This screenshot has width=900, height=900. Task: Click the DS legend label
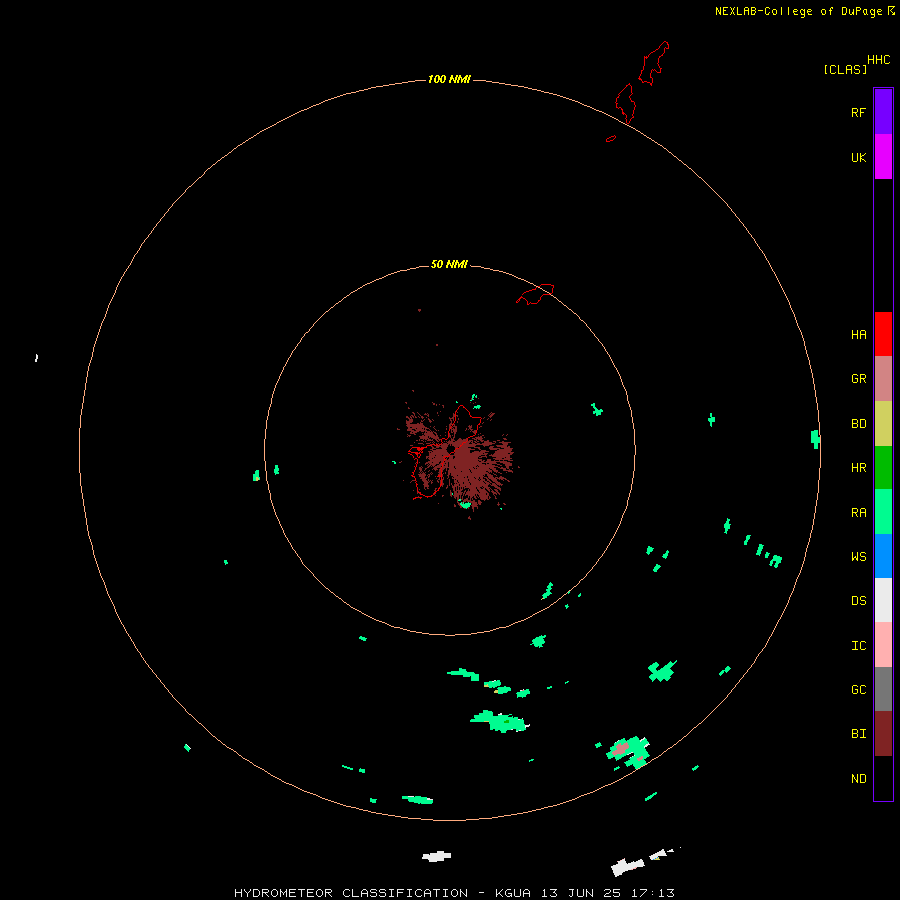[x=858, y=600]
